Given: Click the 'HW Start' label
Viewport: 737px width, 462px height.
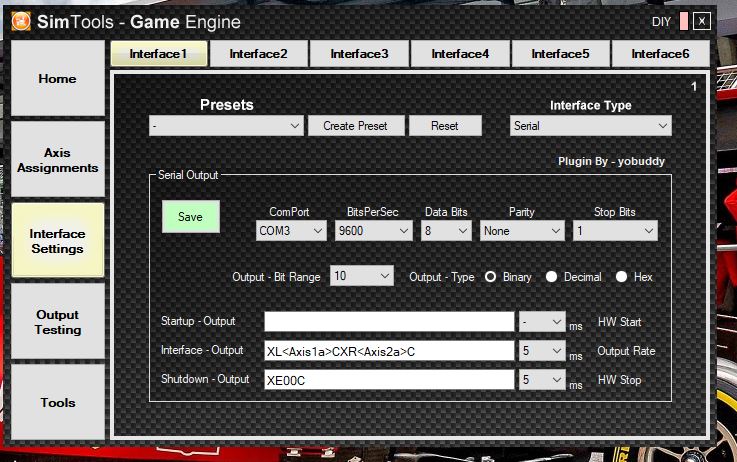Looking at the screenshot, I should click(619, 322).
